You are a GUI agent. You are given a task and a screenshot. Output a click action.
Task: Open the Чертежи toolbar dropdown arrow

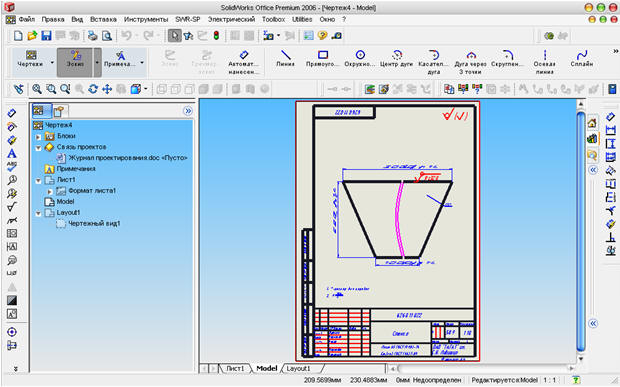[52, 62]
